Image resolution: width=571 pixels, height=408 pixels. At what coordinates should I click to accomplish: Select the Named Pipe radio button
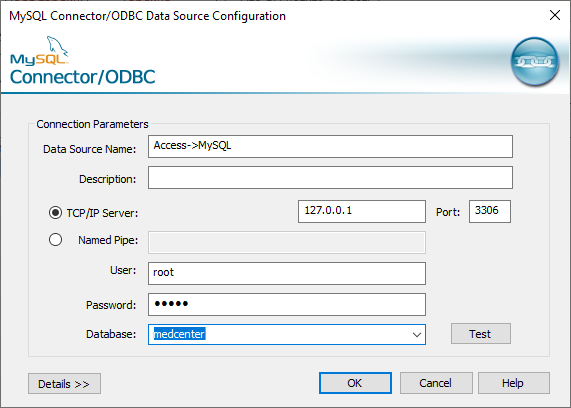55,240
